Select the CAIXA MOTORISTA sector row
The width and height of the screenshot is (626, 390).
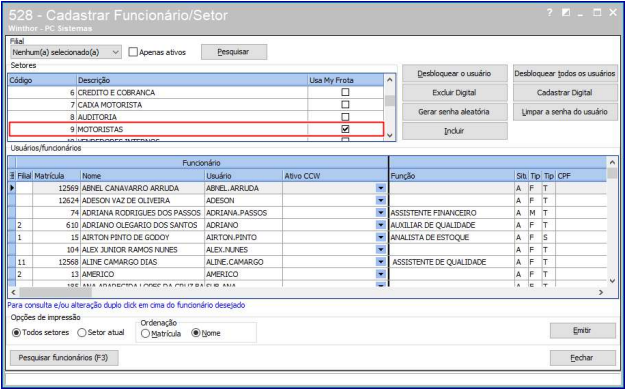click(x=196, y=105)
